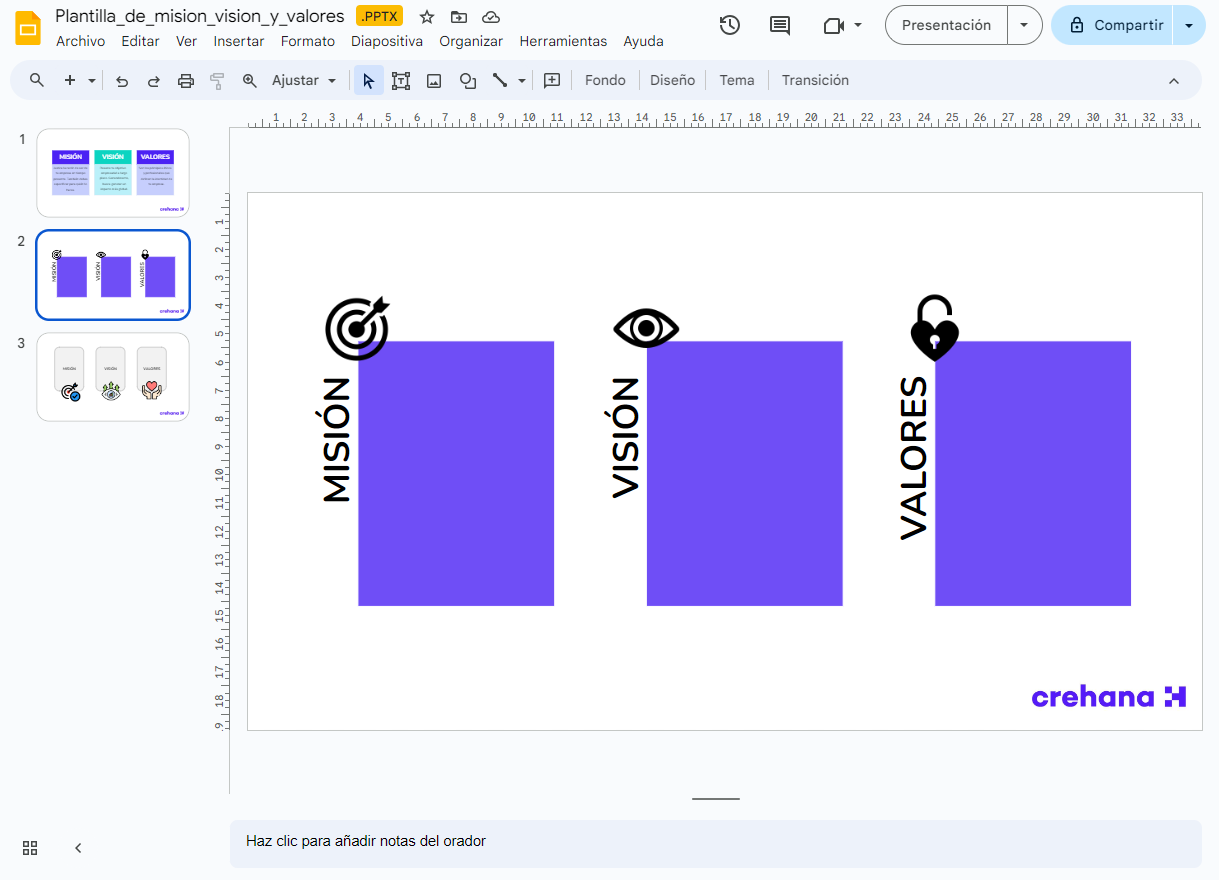Select the text box tool
This screenshot has width=1219, height=880.
pyautogui.click(x=401, y=81)
